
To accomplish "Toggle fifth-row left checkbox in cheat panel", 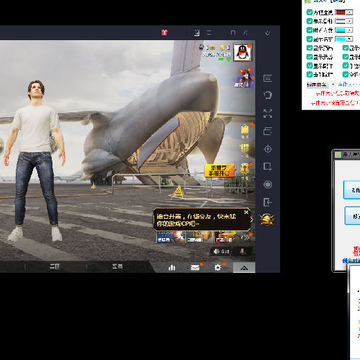I will 310,48.
